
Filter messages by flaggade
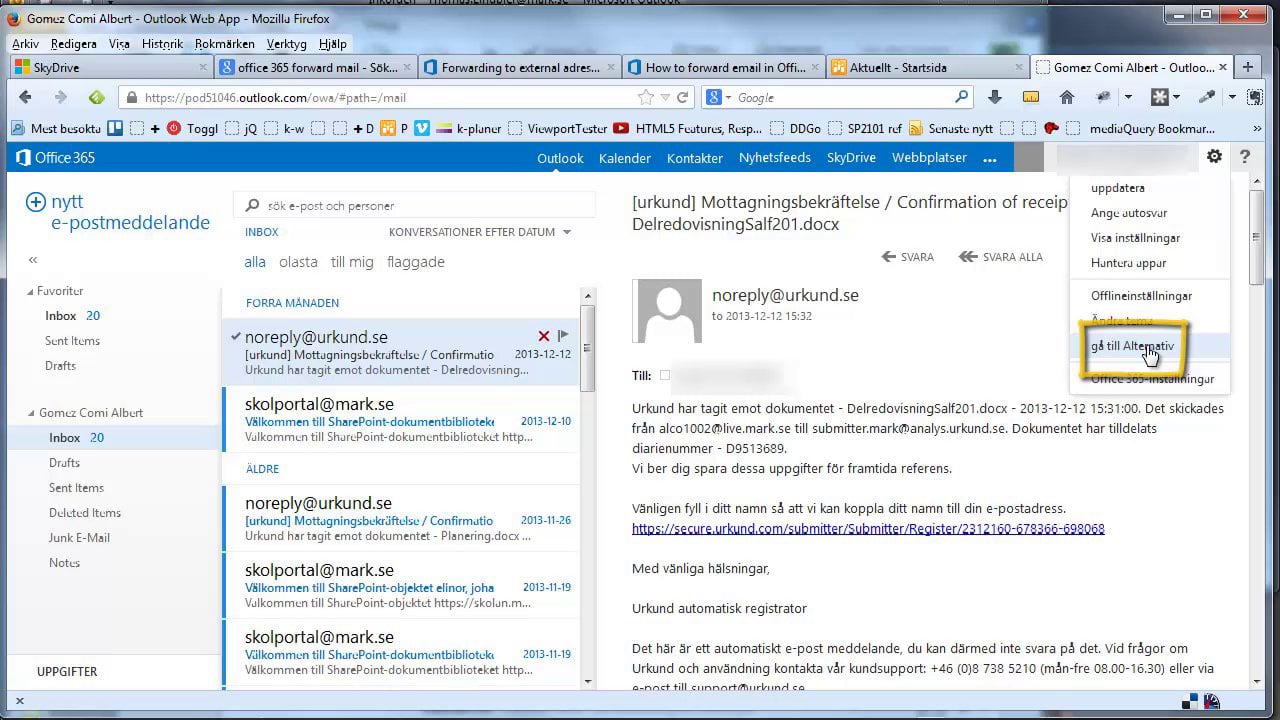(416, 262)
